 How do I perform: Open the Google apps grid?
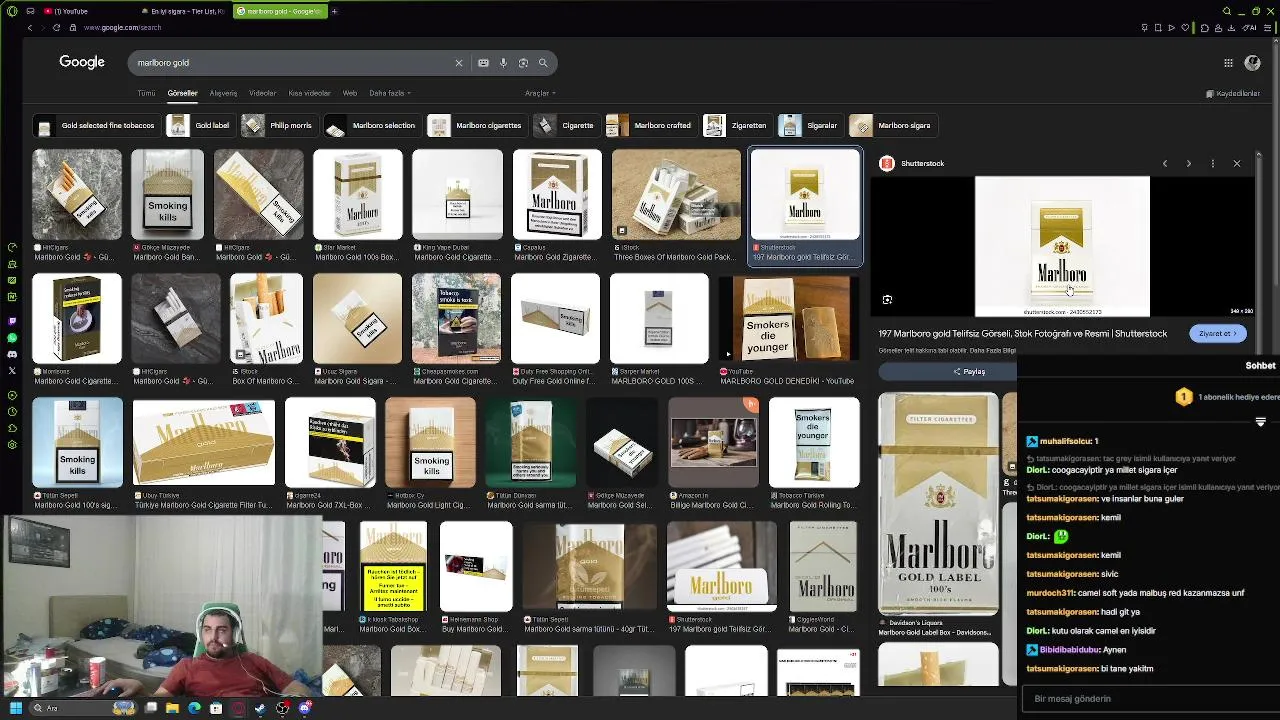1228,63
